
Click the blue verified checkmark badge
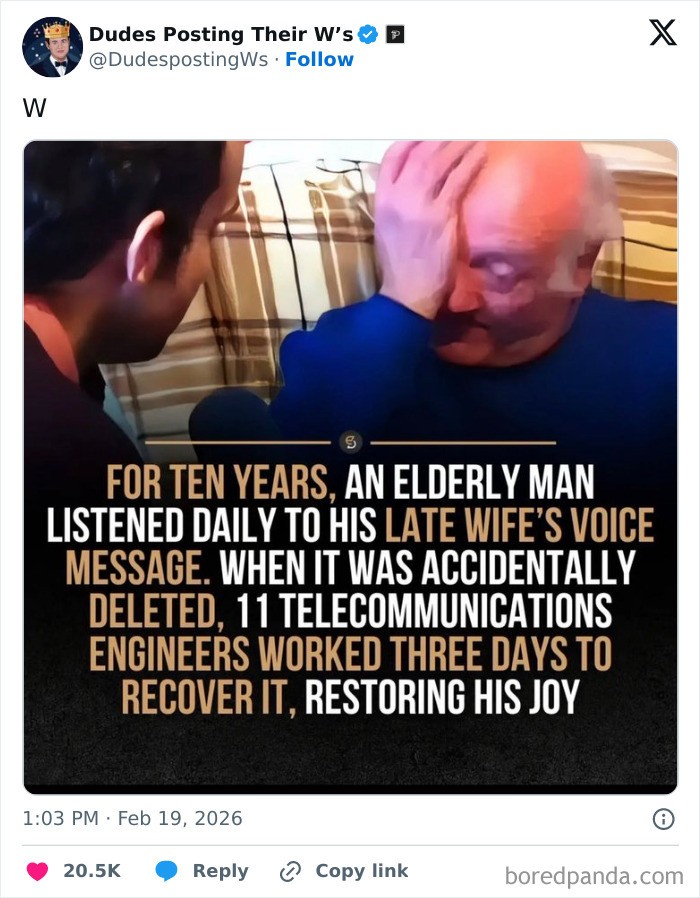tap(368, 35)
